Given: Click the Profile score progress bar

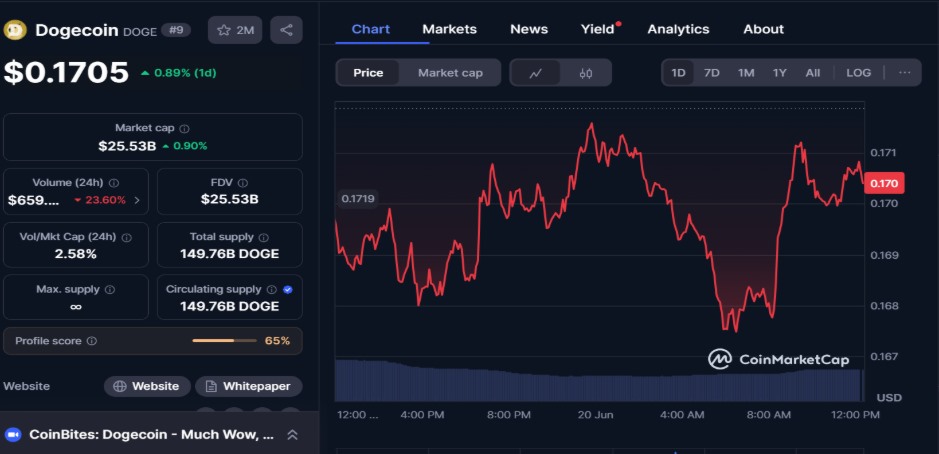Looking at the screenshot, I should (x=224, y=341).
